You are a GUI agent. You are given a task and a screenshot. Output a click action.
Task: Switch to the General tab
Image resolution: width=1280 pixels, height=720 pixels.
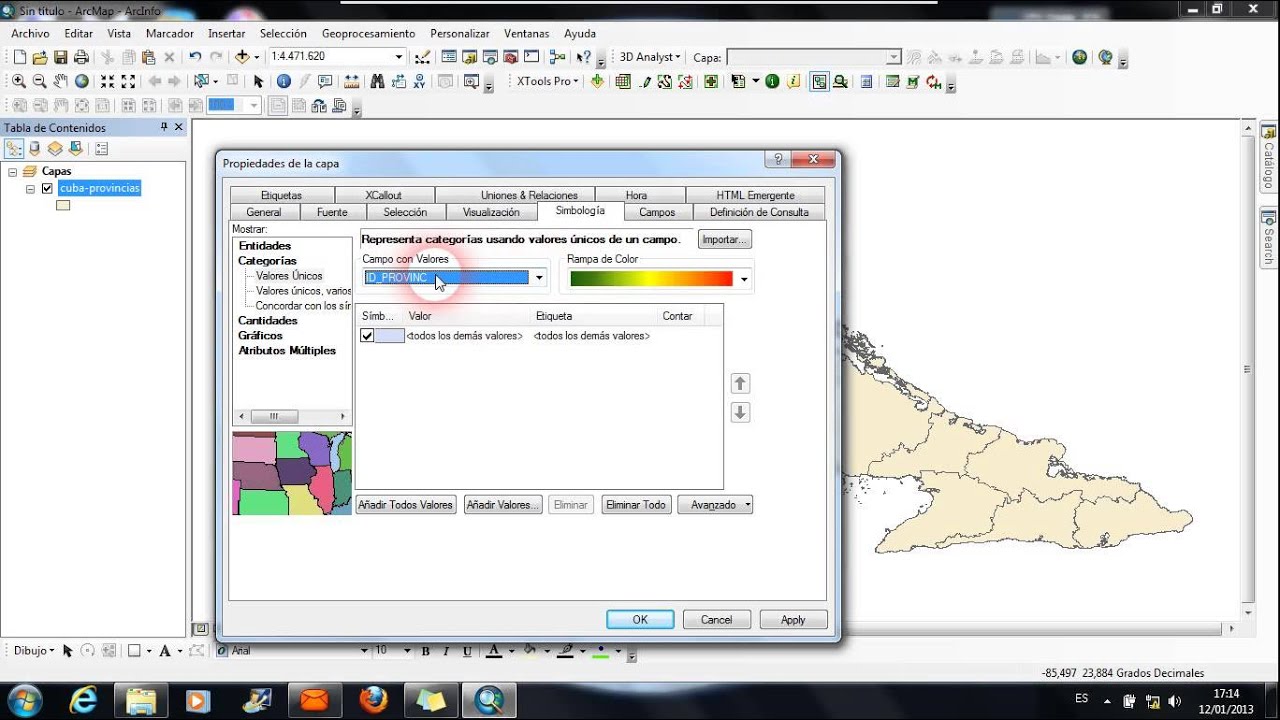pos(264,212)
